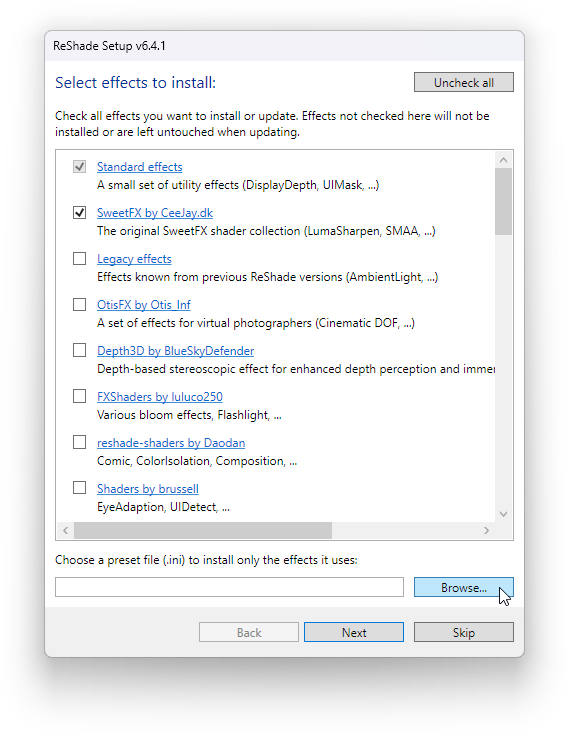Select the description mentioning DisplayDepth, UIMask
The image size is (569, 734).
point(238,185)
